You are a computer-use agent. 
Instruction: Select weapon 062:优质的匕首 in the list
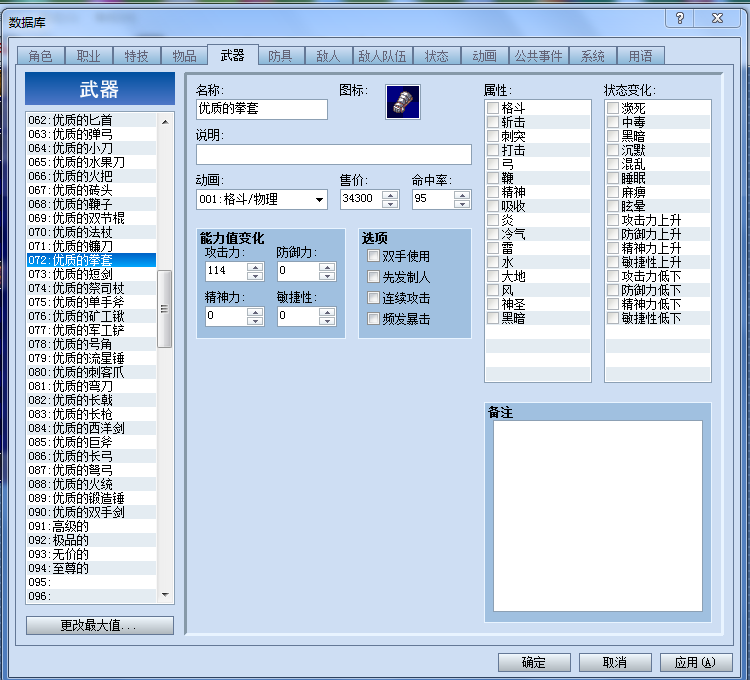[91, 120]
